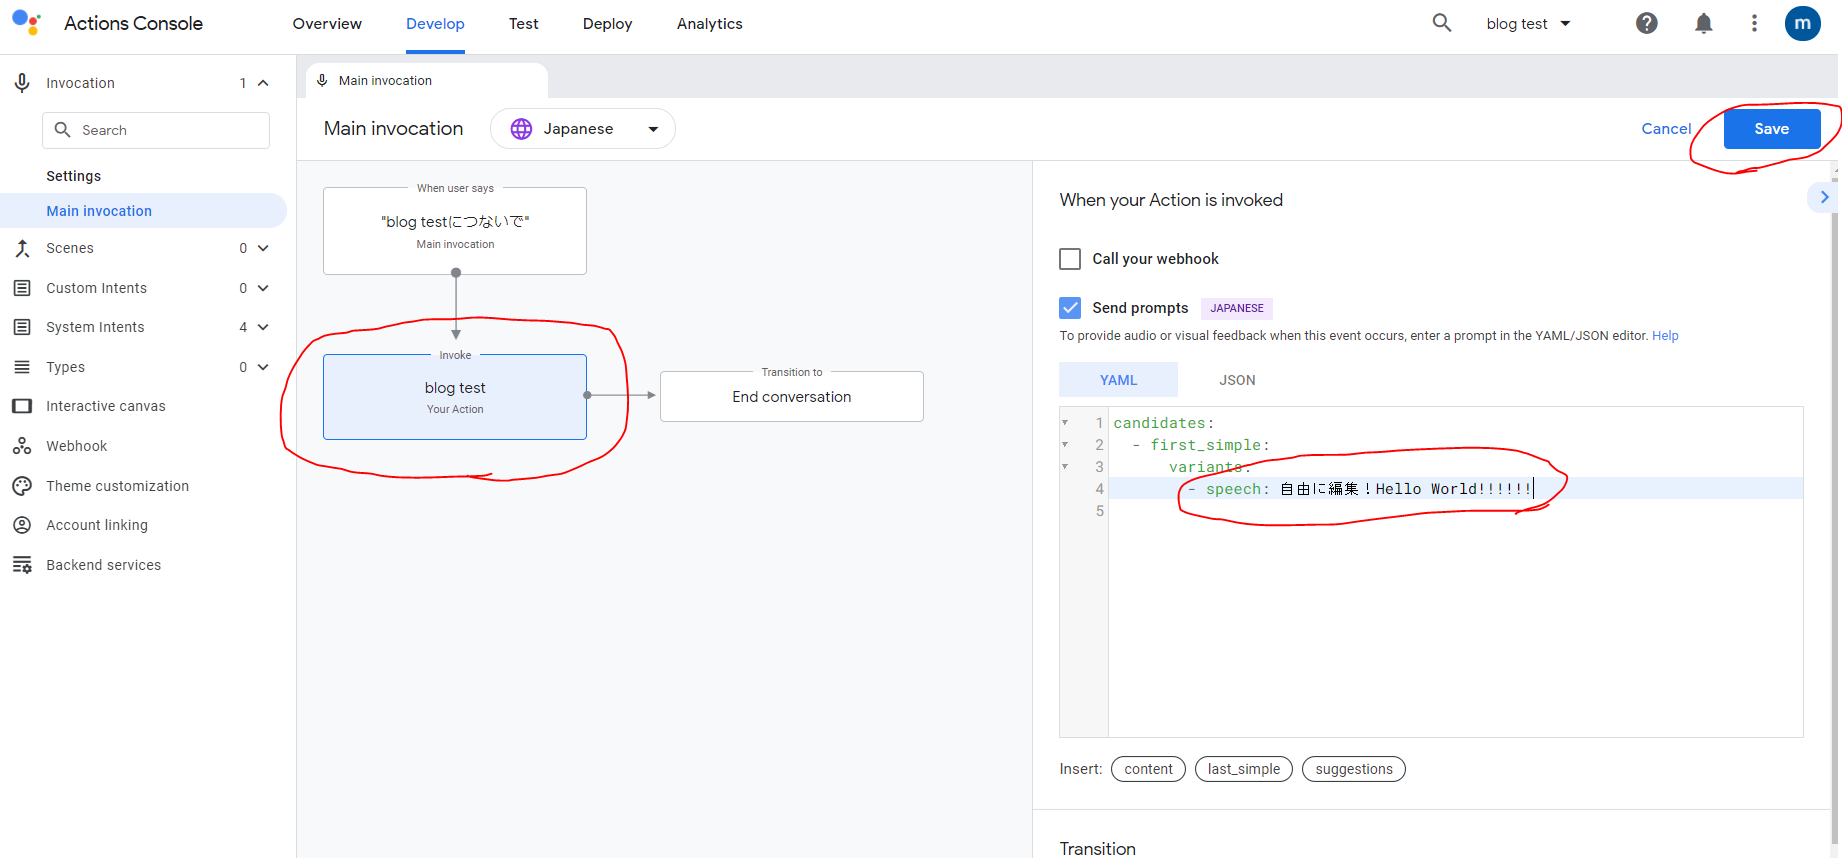This screenshot has width=1842, height=858.
Task: Enable the Call your webhook checkbox
Action: tap(1070, 259)
